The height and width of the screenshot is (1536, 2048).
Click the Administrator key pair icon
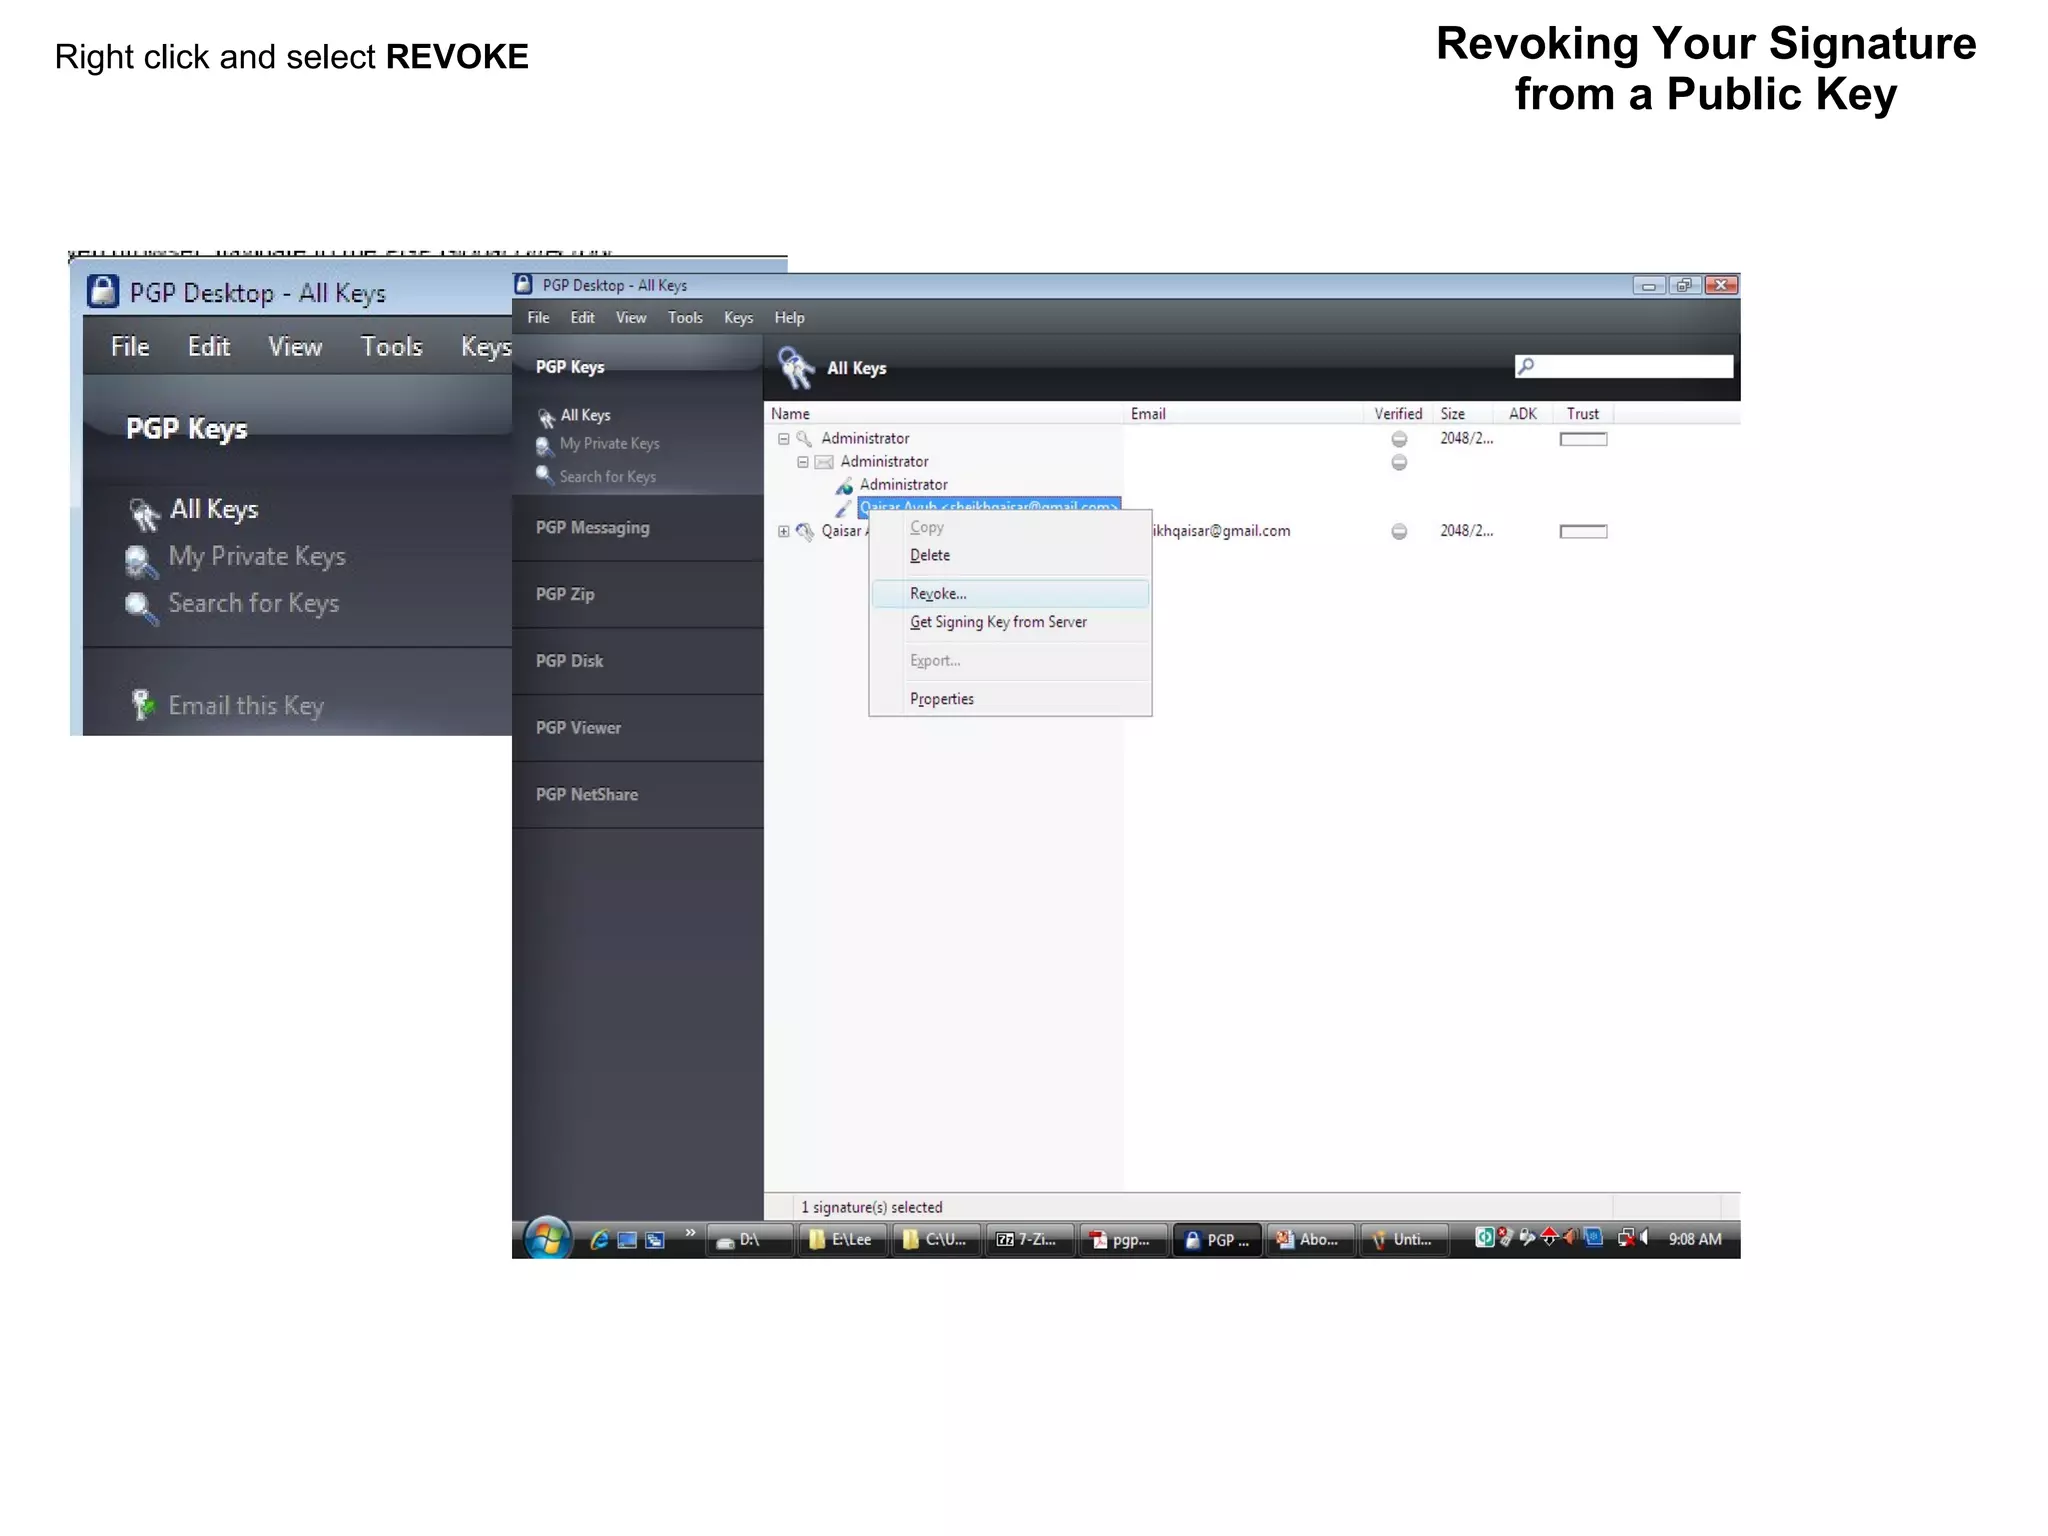[x=804, y=439]
